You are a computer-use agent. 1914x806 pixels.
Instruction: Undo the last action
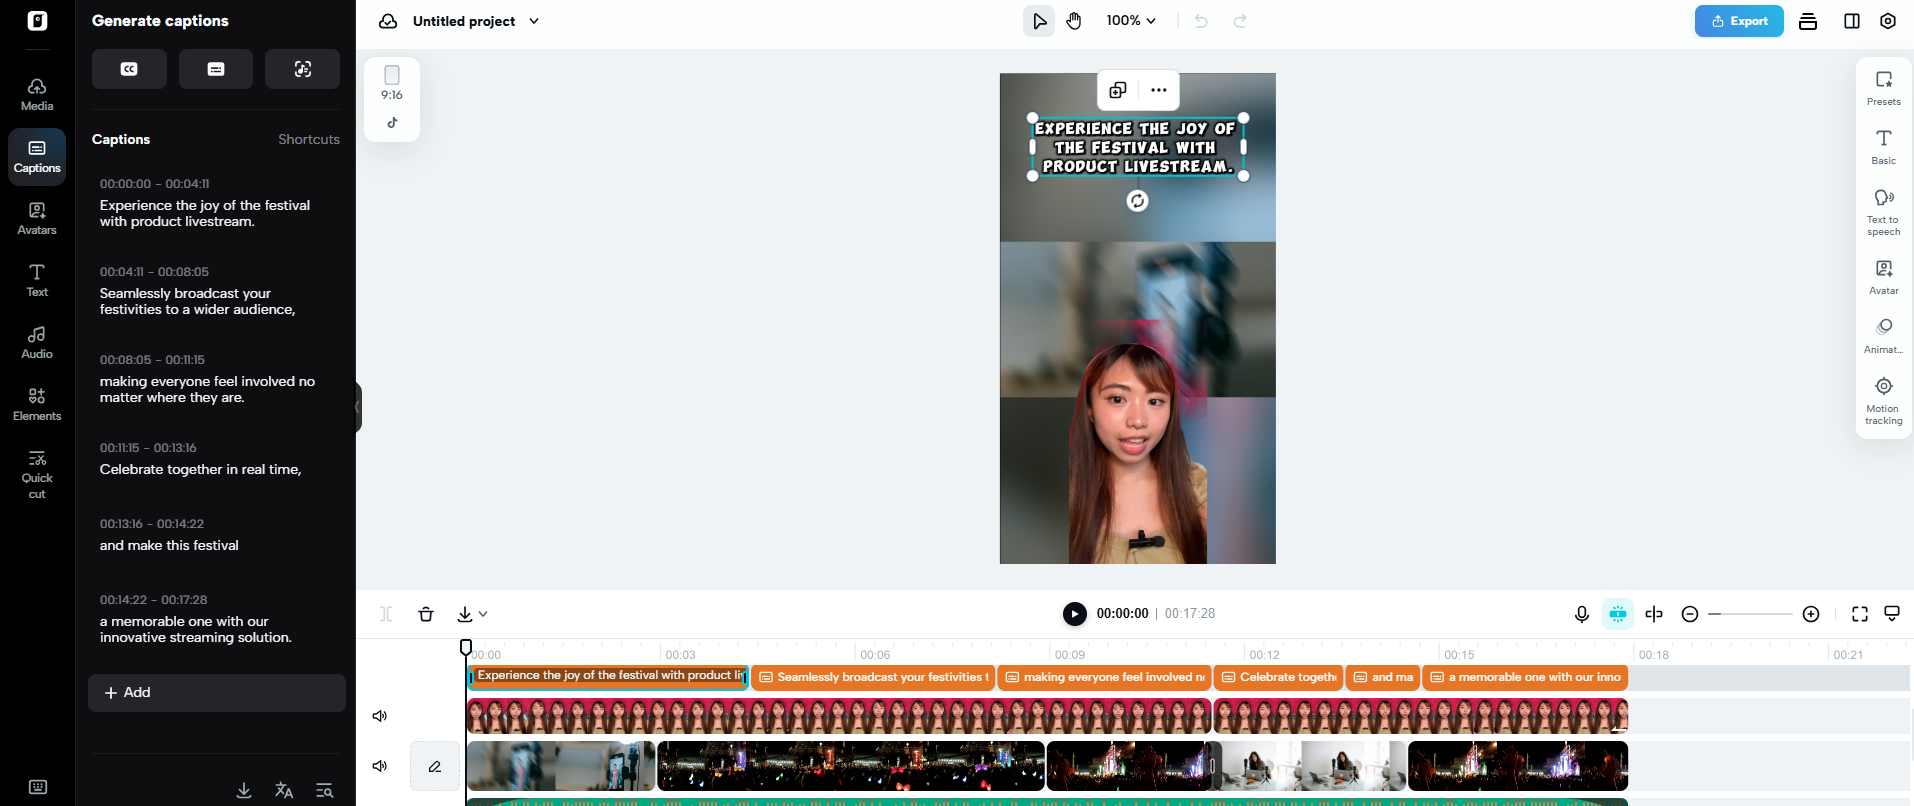coord(1201,21)
